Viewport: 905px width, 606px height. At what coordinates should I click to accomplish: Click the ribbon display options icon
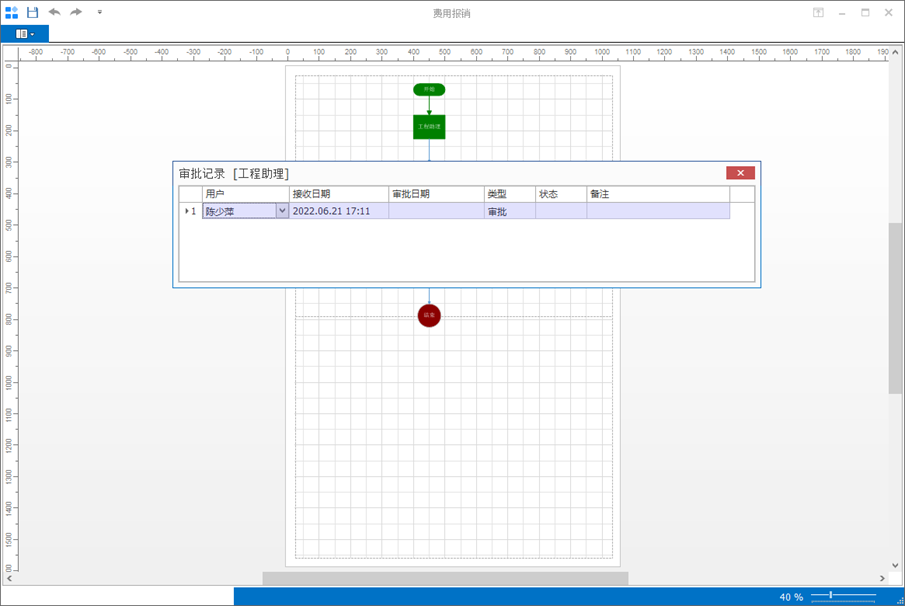[818, 13]
